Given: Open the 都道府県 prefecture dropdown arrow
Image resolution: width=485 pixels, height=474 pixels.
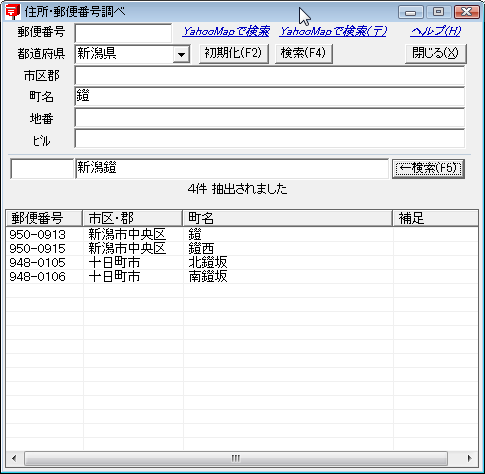Looking at the screenshot, I should [x=181, y=54].
